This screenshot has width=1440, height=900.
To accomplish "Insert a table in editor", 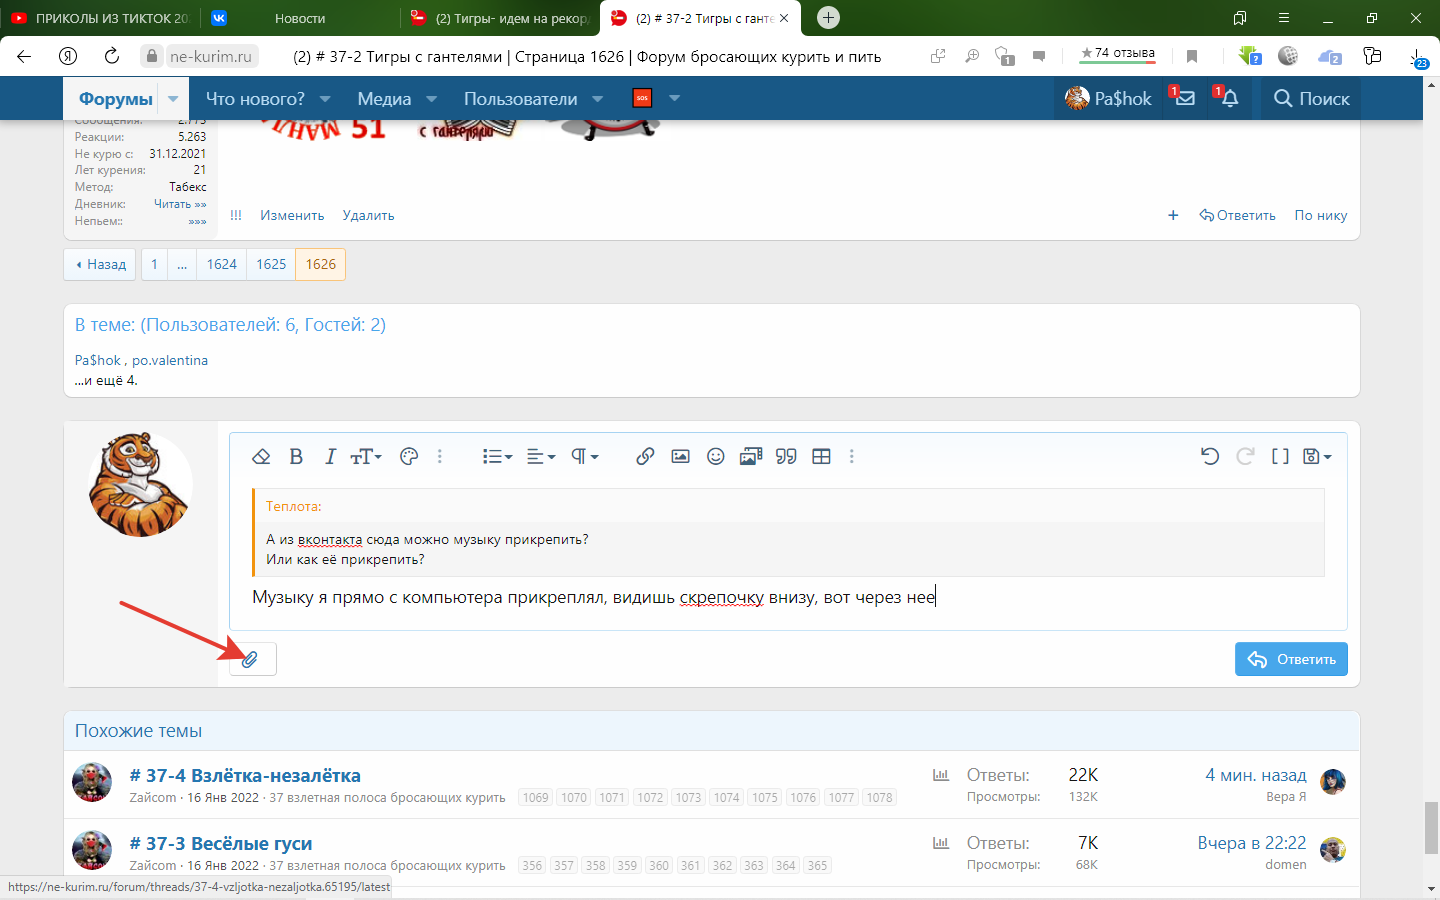I will pyautogui.click(x=821, y=456).
